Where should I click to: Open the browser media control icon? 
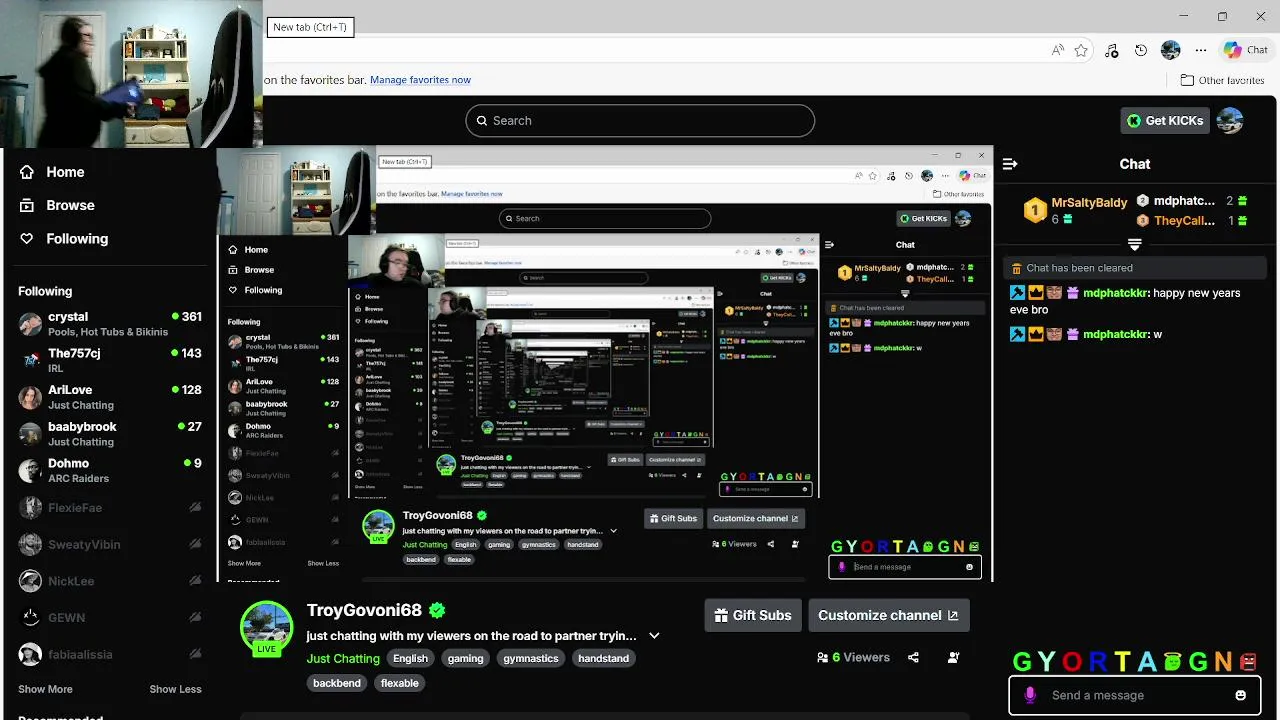click(x=1112, y=50)
